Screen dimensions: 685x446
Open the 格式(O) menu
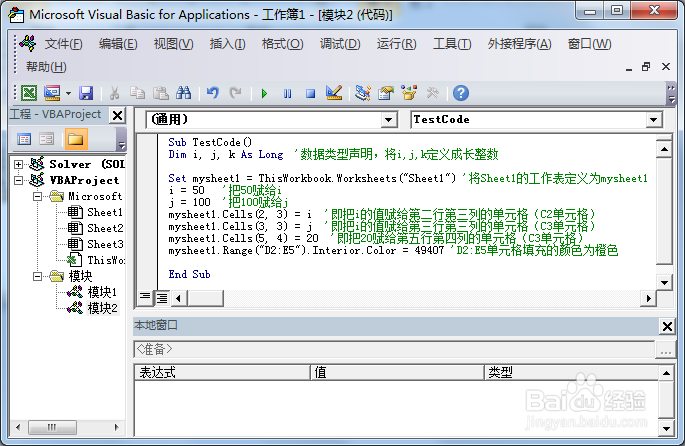tap(282, 44)
